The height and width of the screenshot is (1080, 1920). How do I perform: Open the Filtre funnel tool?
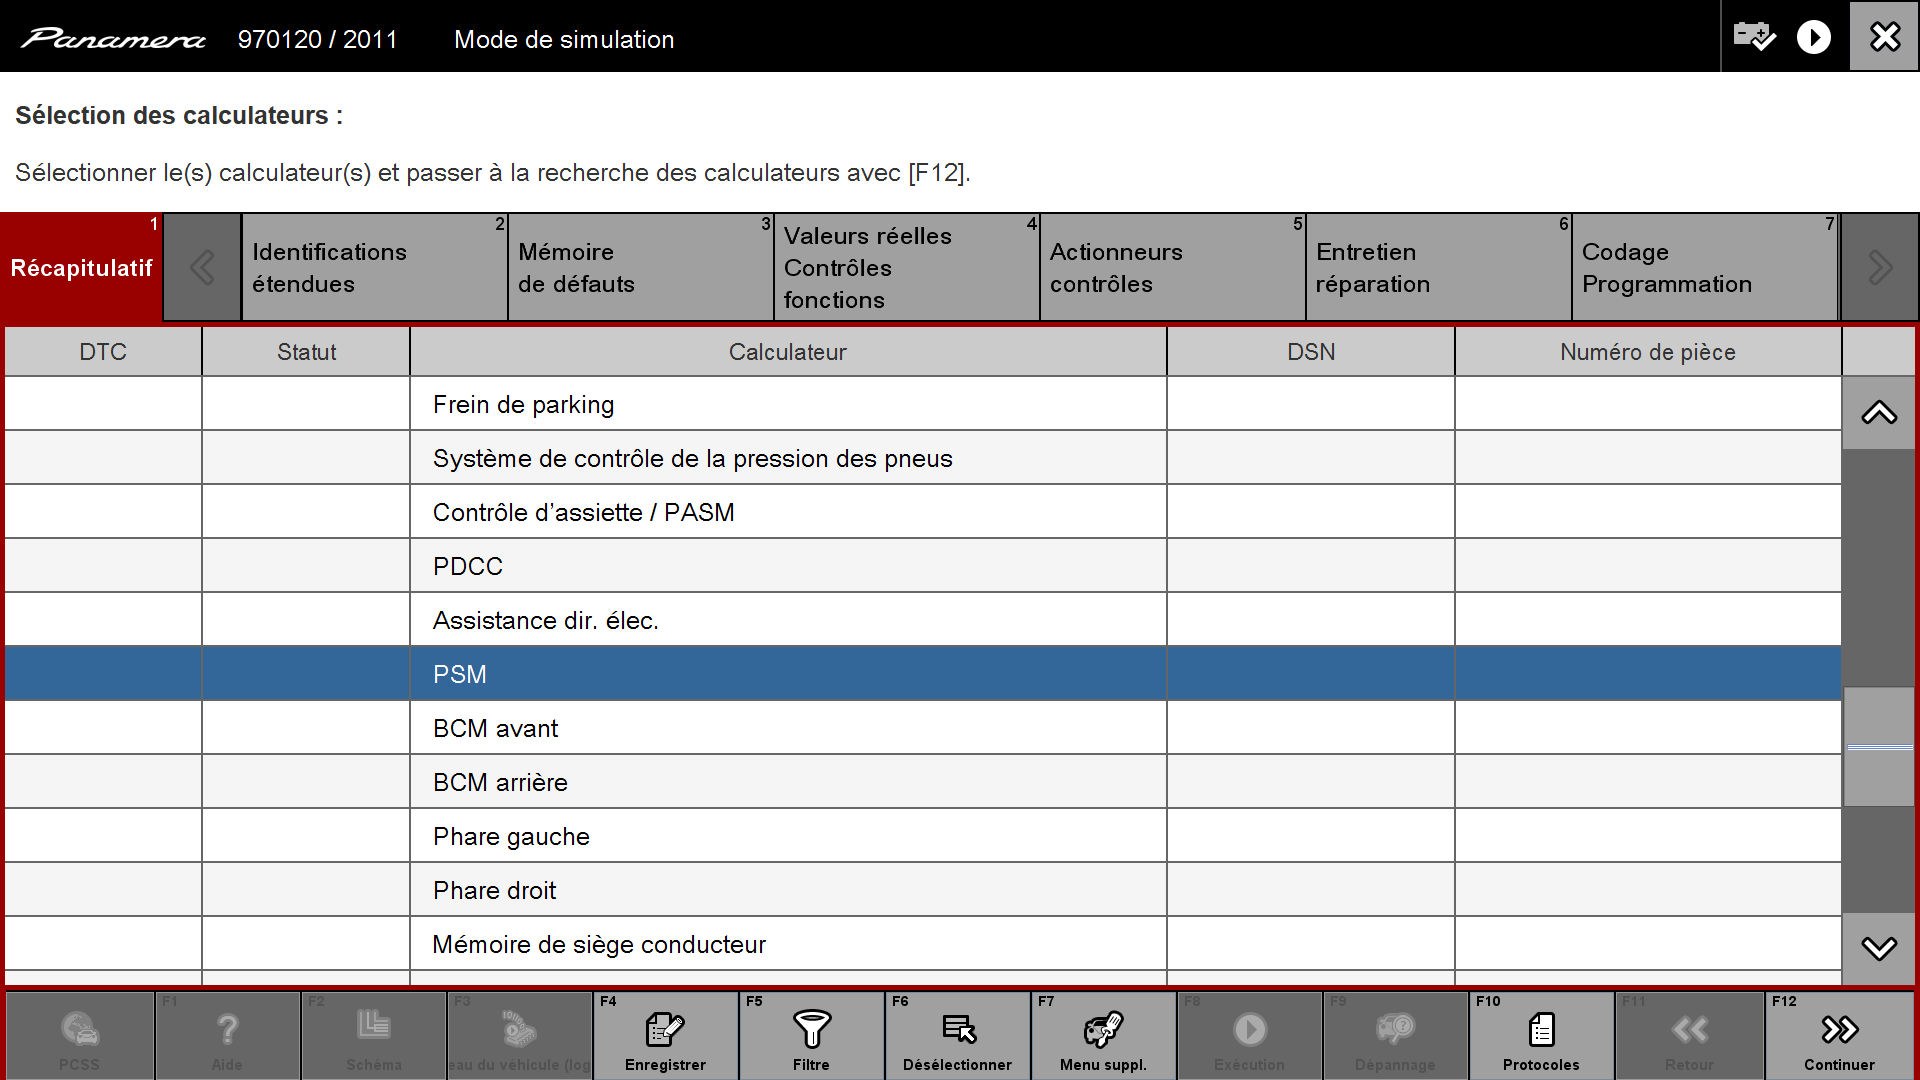click(x=811, y=1030)
